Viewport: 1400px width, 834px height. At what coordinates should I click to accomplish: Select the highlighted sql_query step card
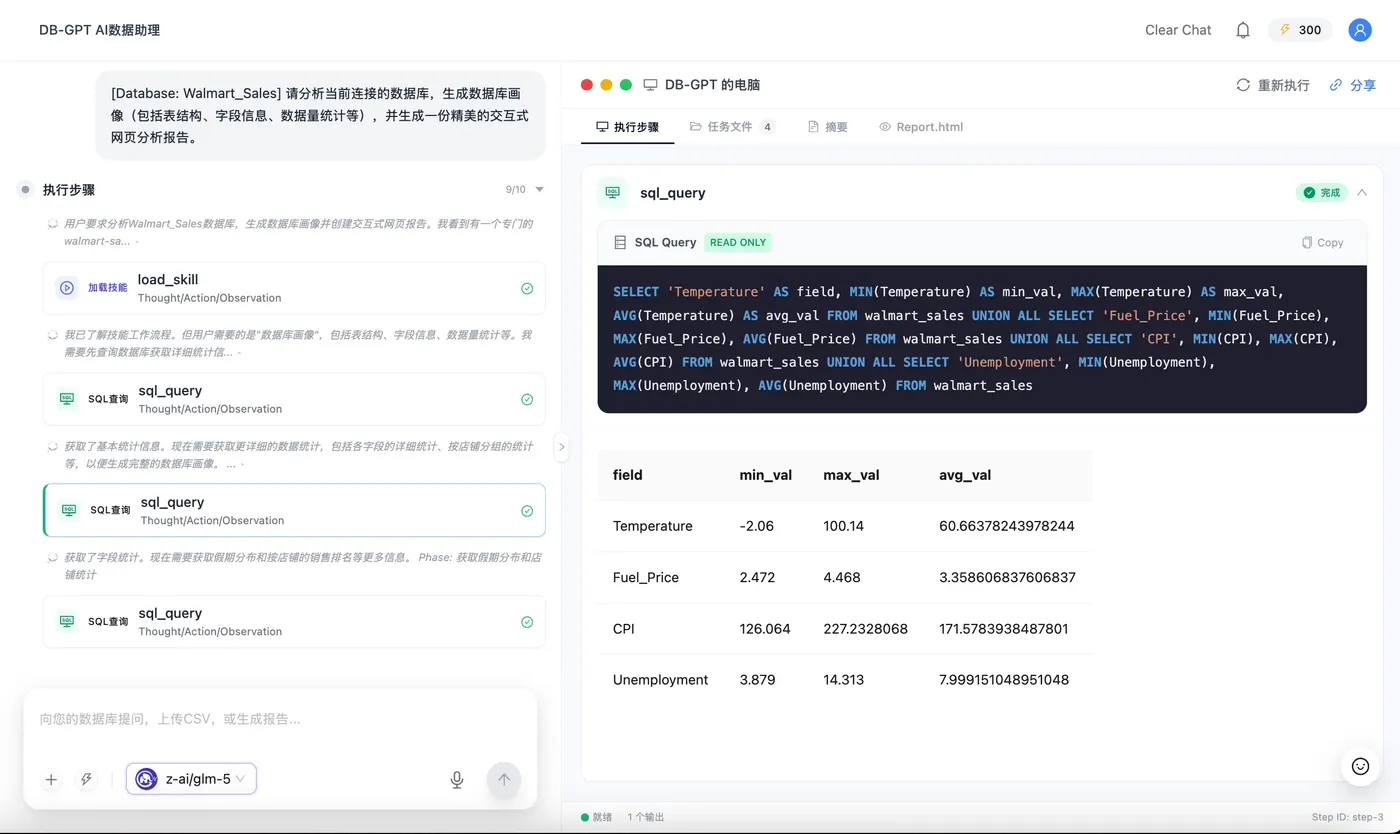(294, 510)
